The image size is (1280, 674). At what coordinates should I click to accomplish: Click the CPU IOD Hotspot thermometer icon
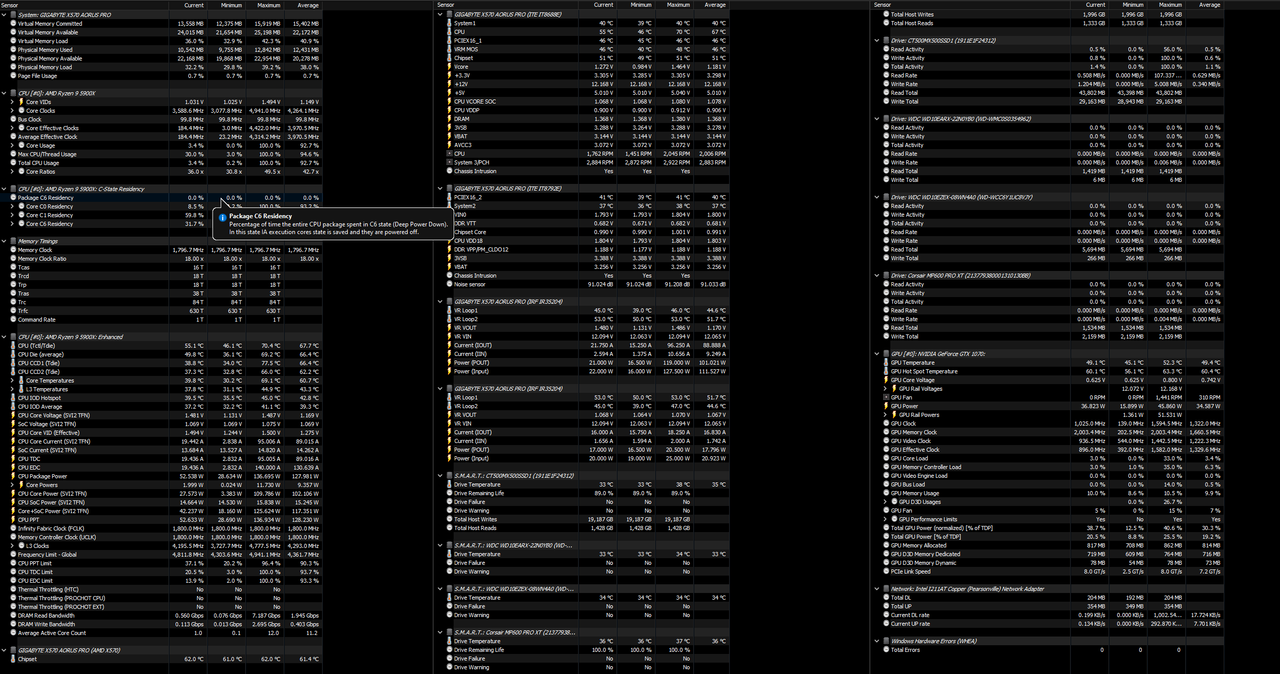[13, 398]
